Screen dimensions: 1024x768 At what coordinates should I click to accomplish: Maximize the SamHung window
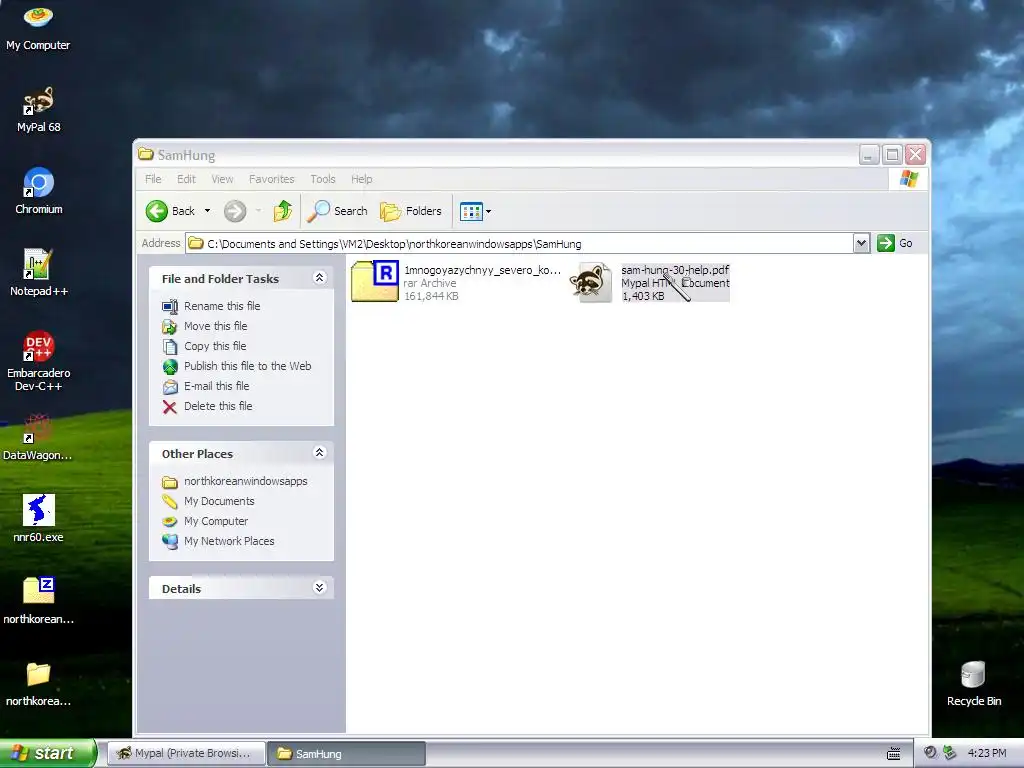click(x=892, y=155)
